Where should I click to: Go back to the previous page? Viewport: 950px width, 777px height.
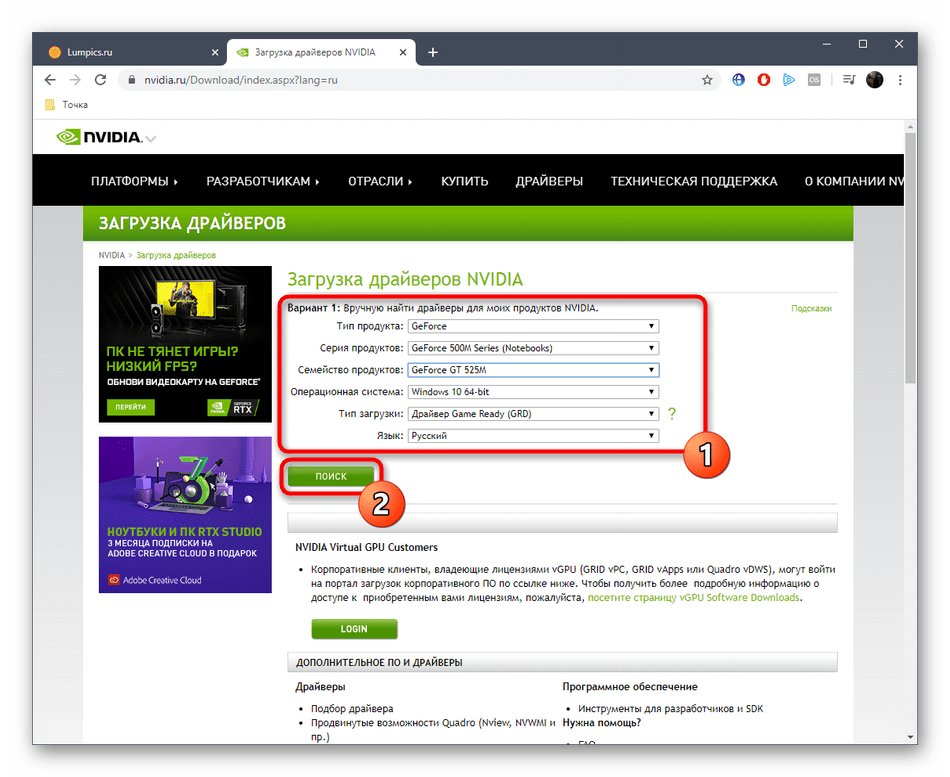pos(50,80)
